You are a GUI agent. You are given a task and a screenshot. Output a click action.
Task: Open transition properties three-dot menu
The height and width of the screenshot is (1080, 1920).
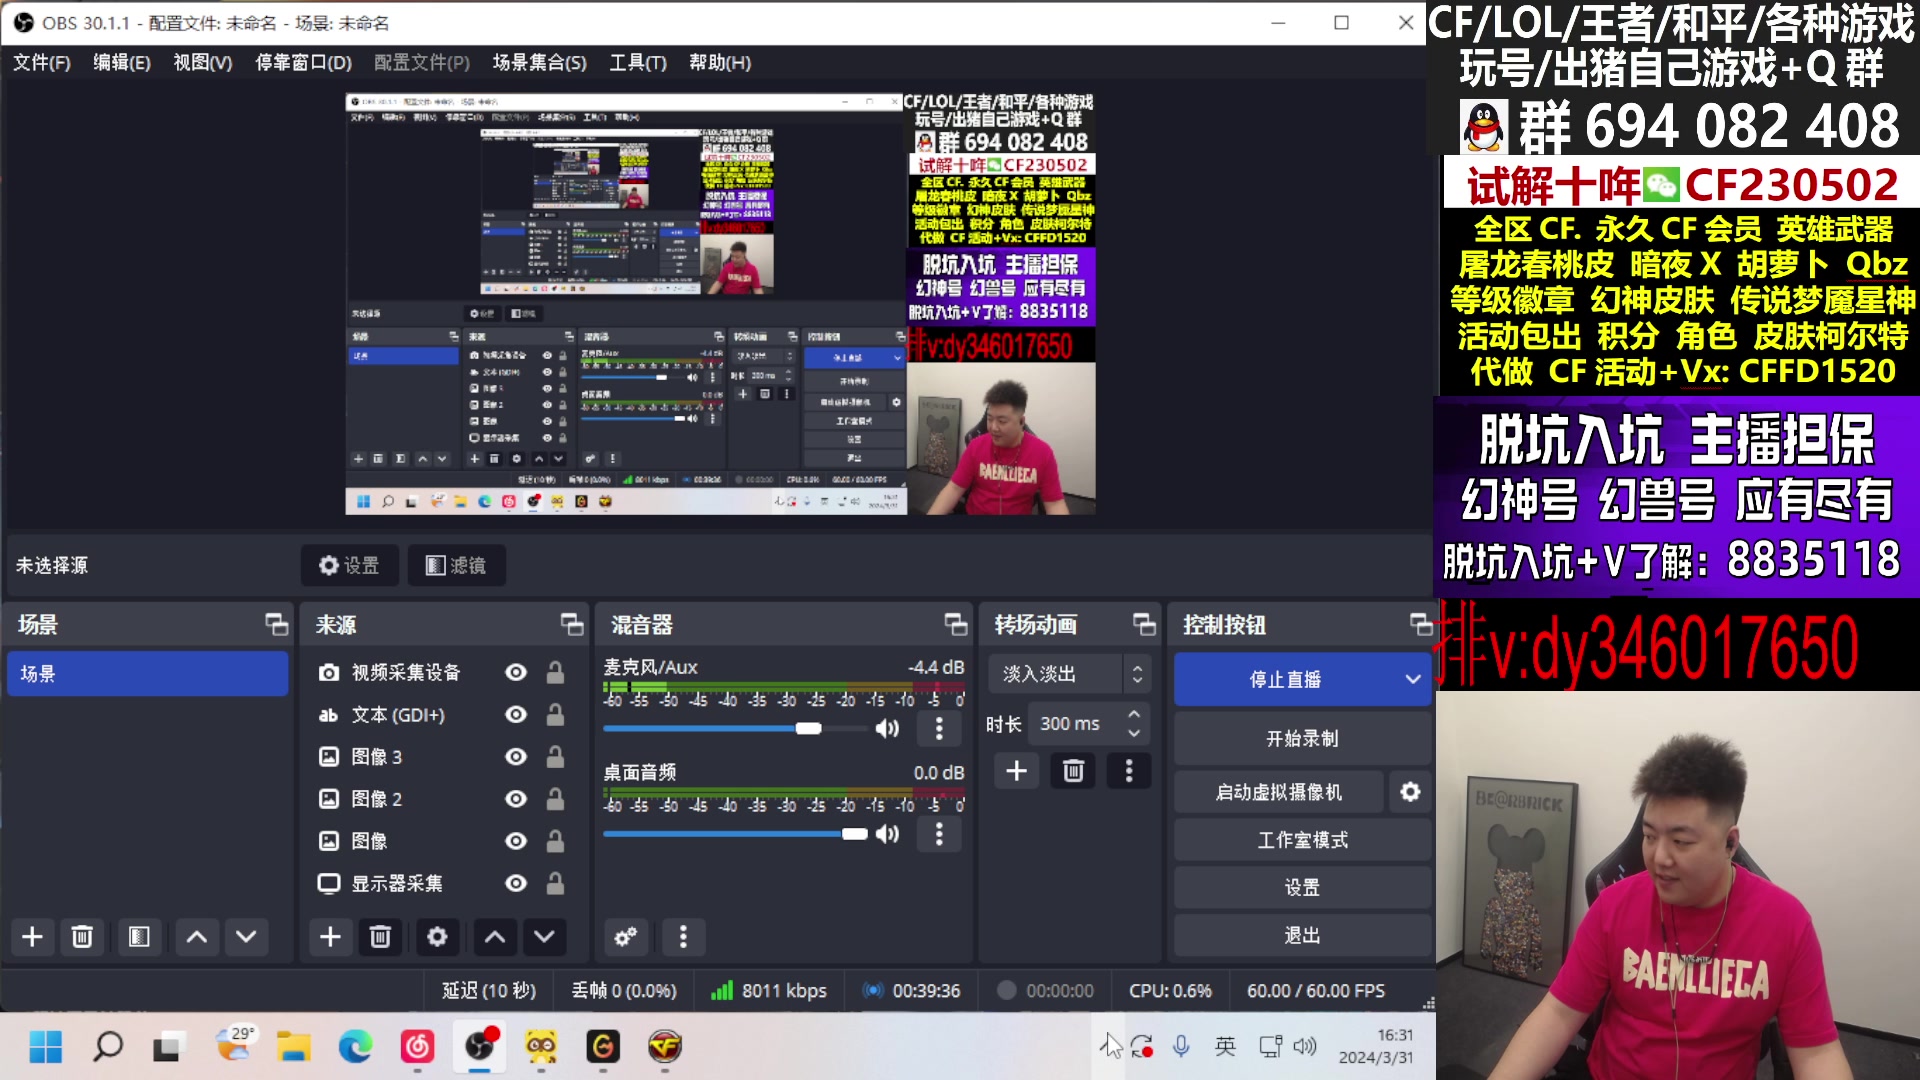click(x=1129, y=771)
